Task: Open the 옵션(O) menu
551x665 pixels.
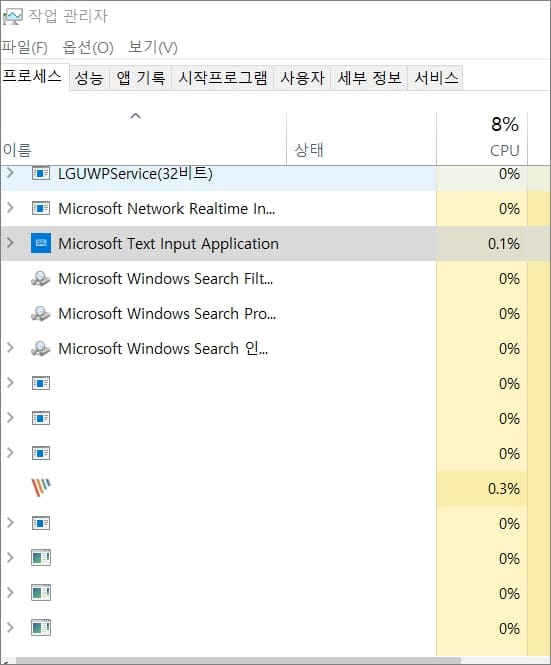Action: click(88, 47)
